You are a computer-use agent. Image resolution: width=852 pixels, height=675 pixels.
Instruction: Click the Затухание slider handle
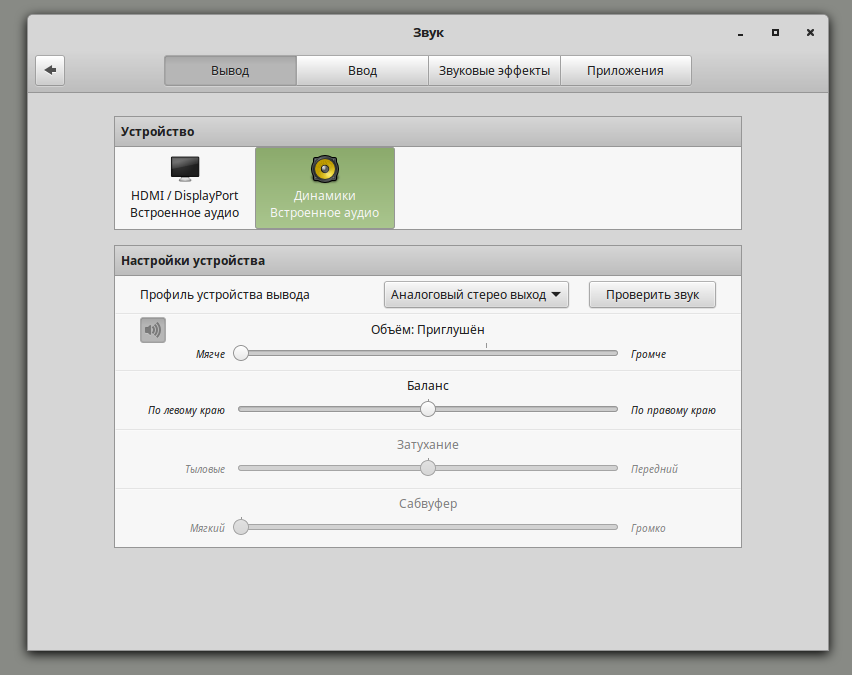coord(428,468)
